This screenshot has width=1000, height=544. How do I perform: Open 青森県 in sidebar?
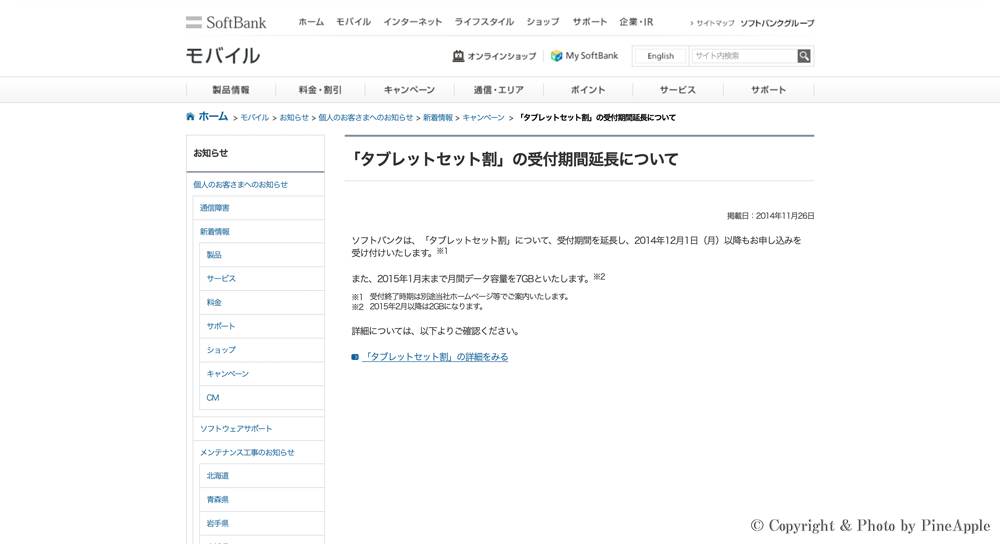click(217, 499)
